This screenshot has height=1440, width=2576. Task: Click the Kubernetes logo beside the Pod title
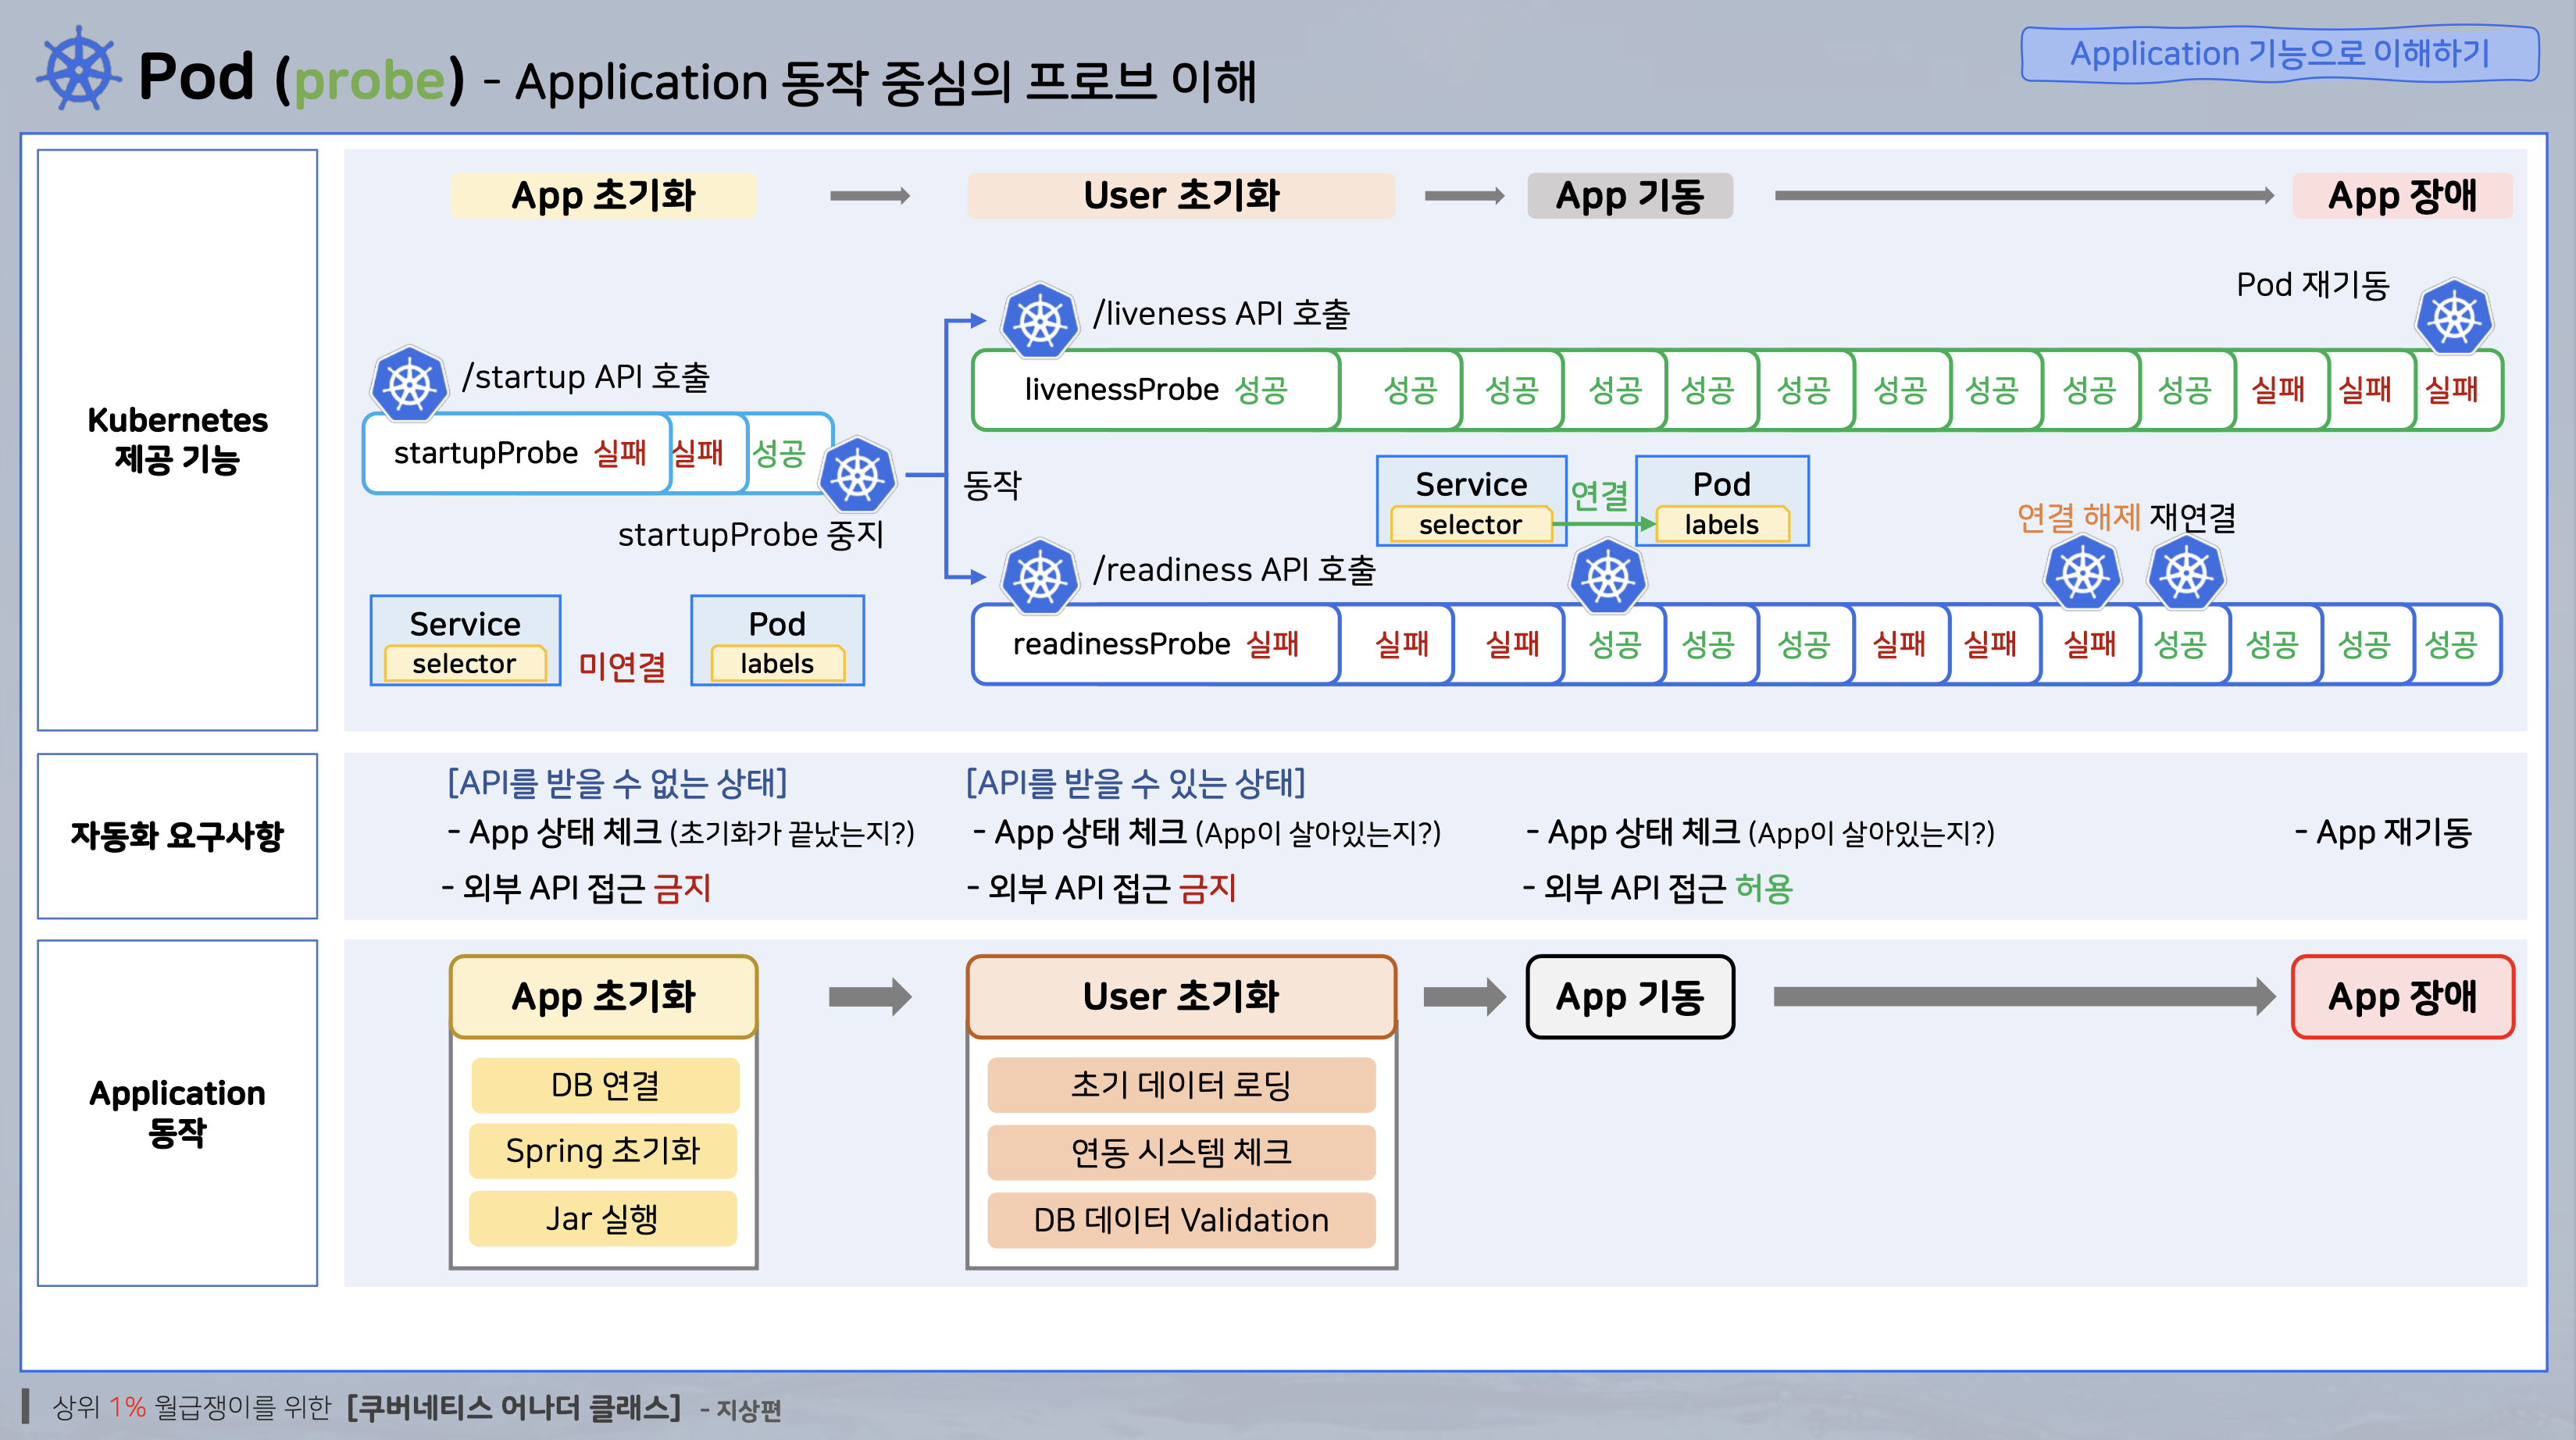[79, 69]
